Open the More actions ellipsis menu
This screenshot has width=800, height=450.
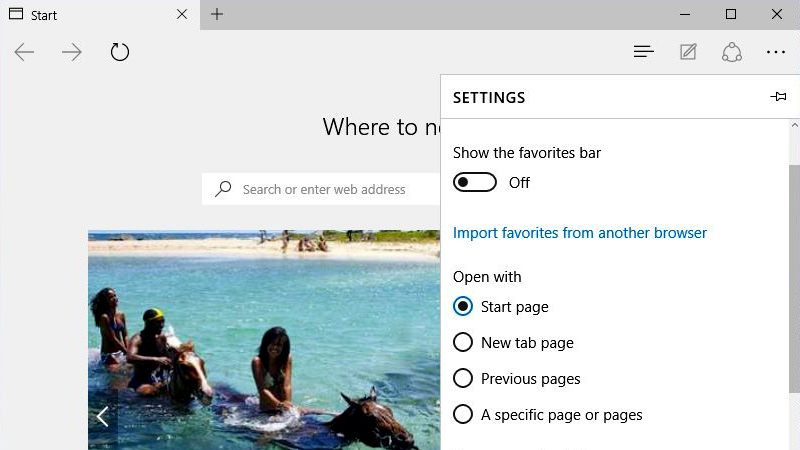[x=776, y=52]
